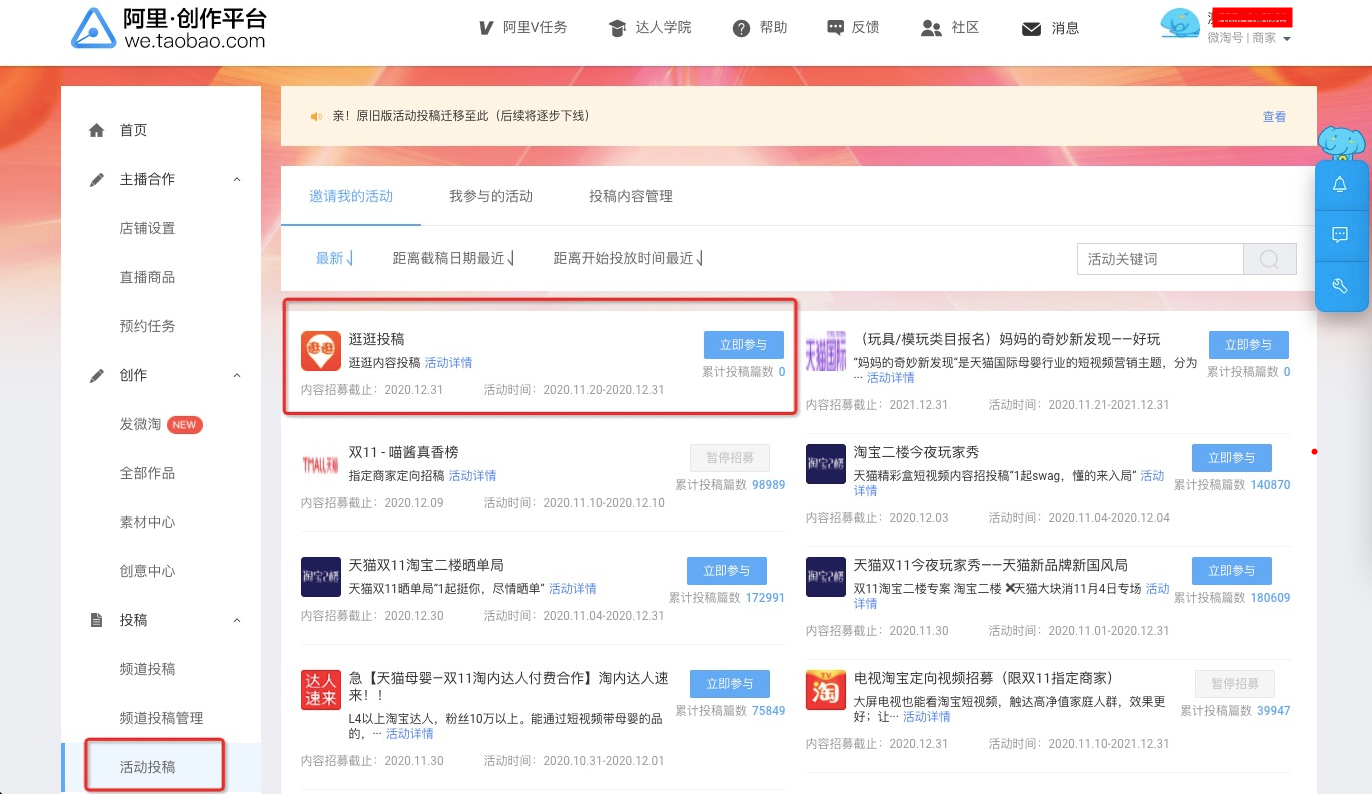Focus the 活动关键词 search field
This screenshot has height=794, width=1372.
(1160, 259)
